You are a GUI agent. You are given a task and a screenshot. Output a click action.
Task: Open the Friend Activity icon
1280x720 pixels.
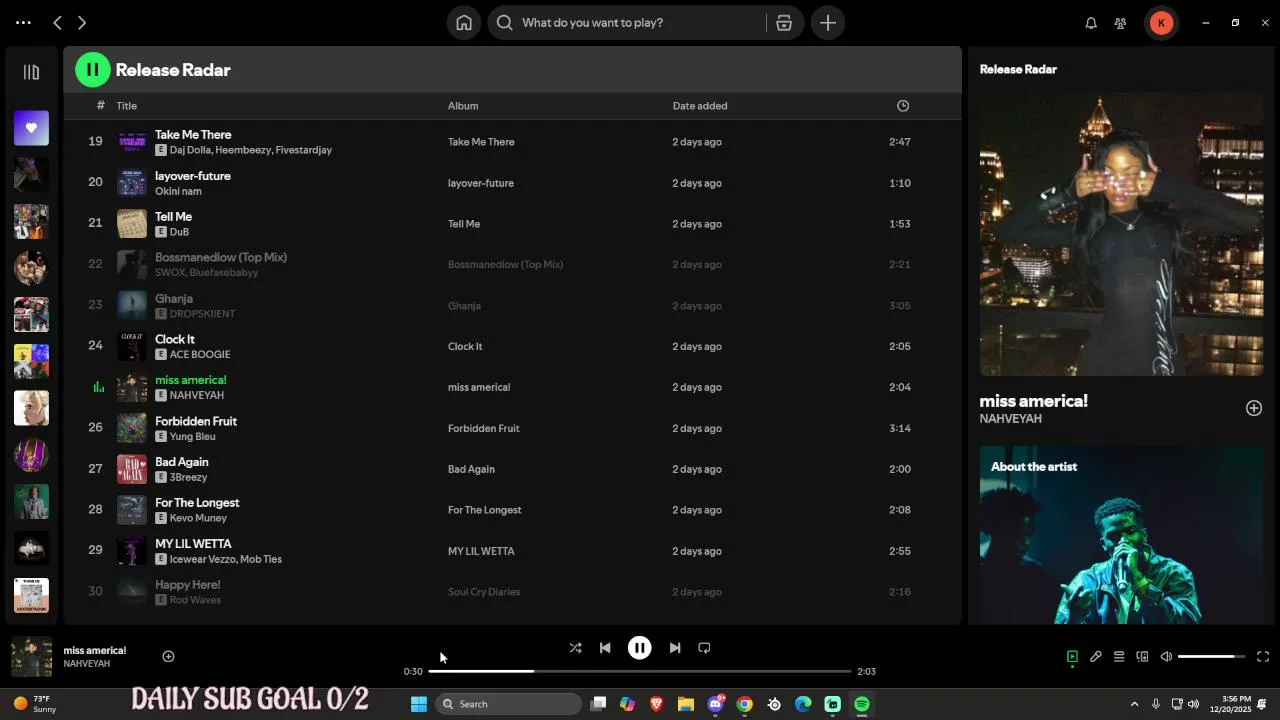pyautogui.click(x=1121, y=22)
